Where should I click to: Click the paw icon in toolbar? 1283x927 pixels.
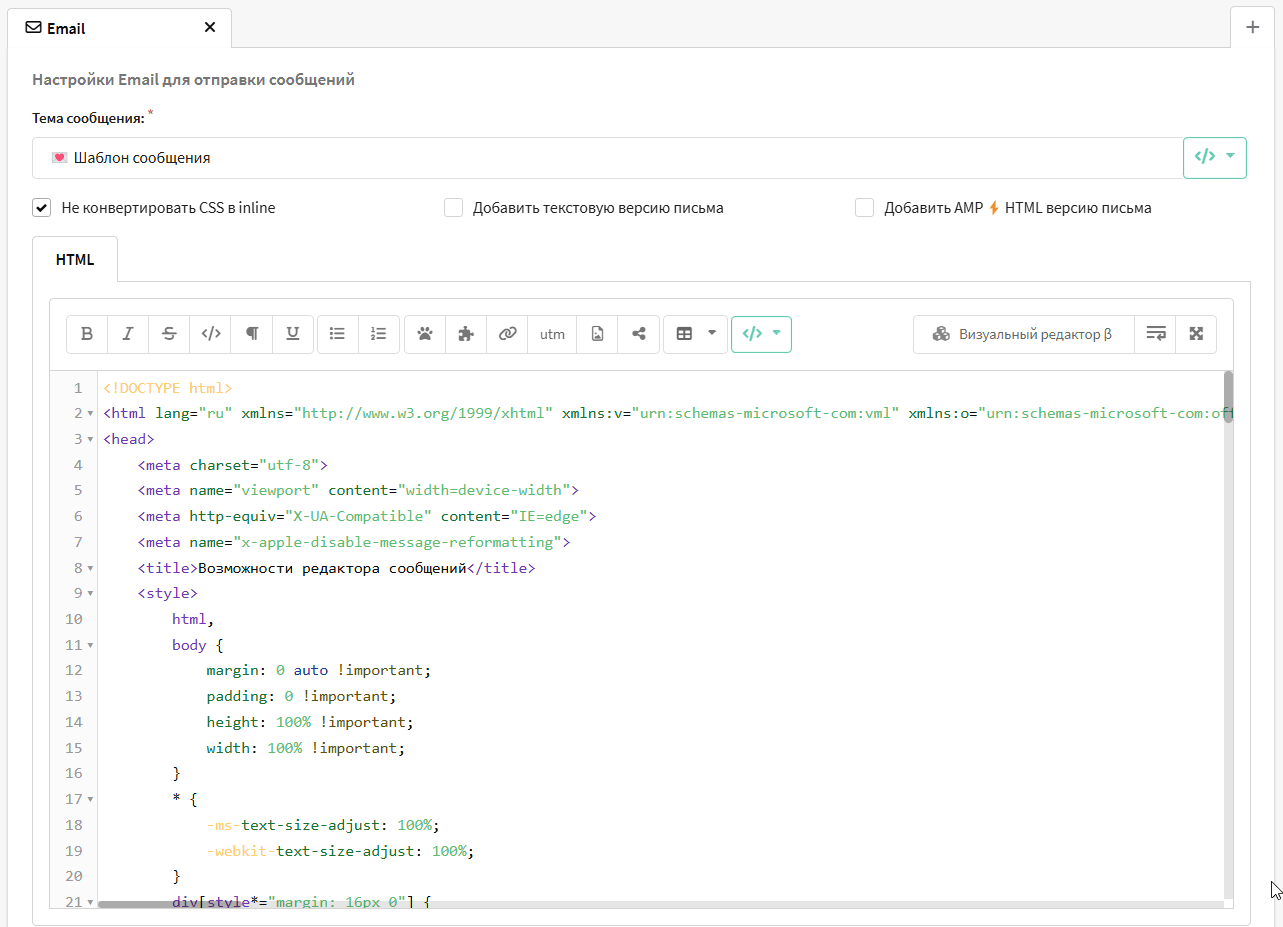(425, 334)
